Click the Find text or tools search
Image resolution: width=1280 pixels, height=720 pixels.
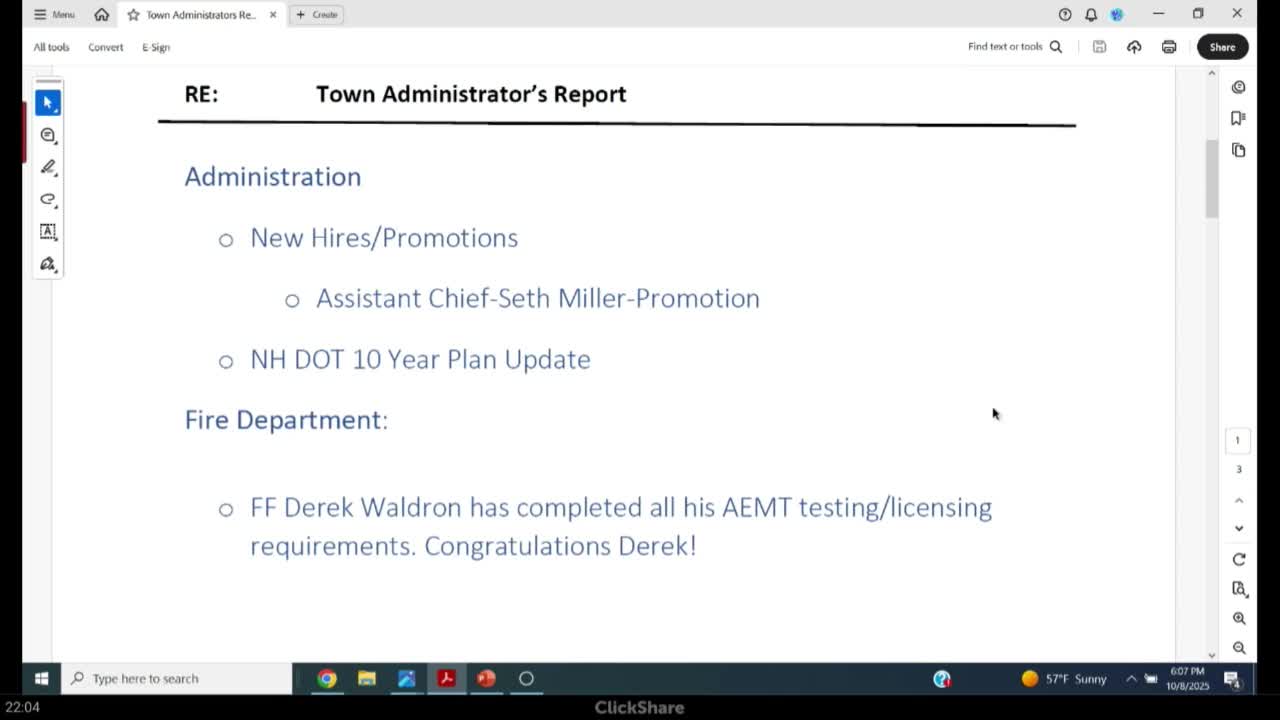(1015, 47)
